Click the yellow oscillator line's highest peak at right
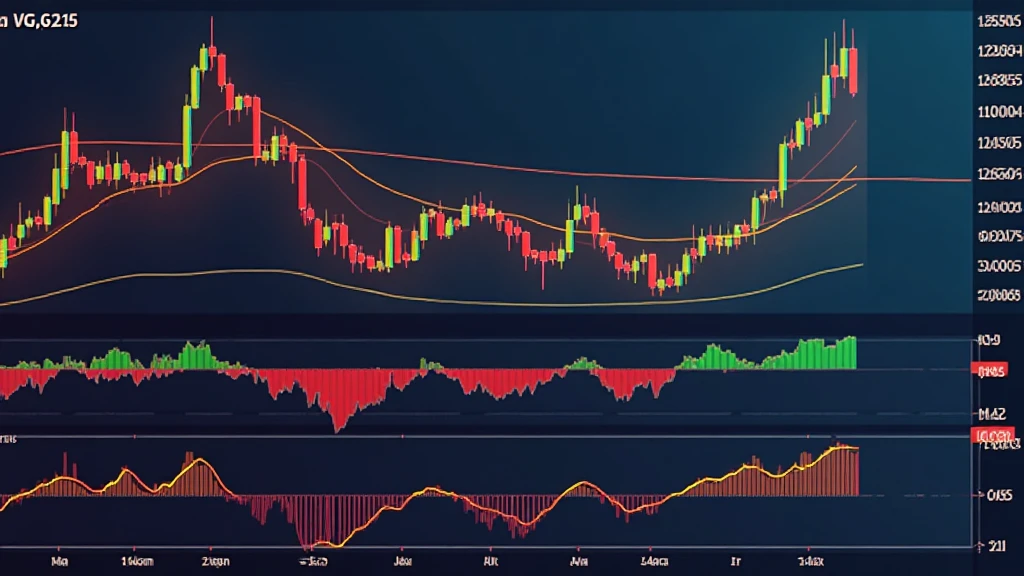Viewport: 1024px width, 576px height. (838, 447)
